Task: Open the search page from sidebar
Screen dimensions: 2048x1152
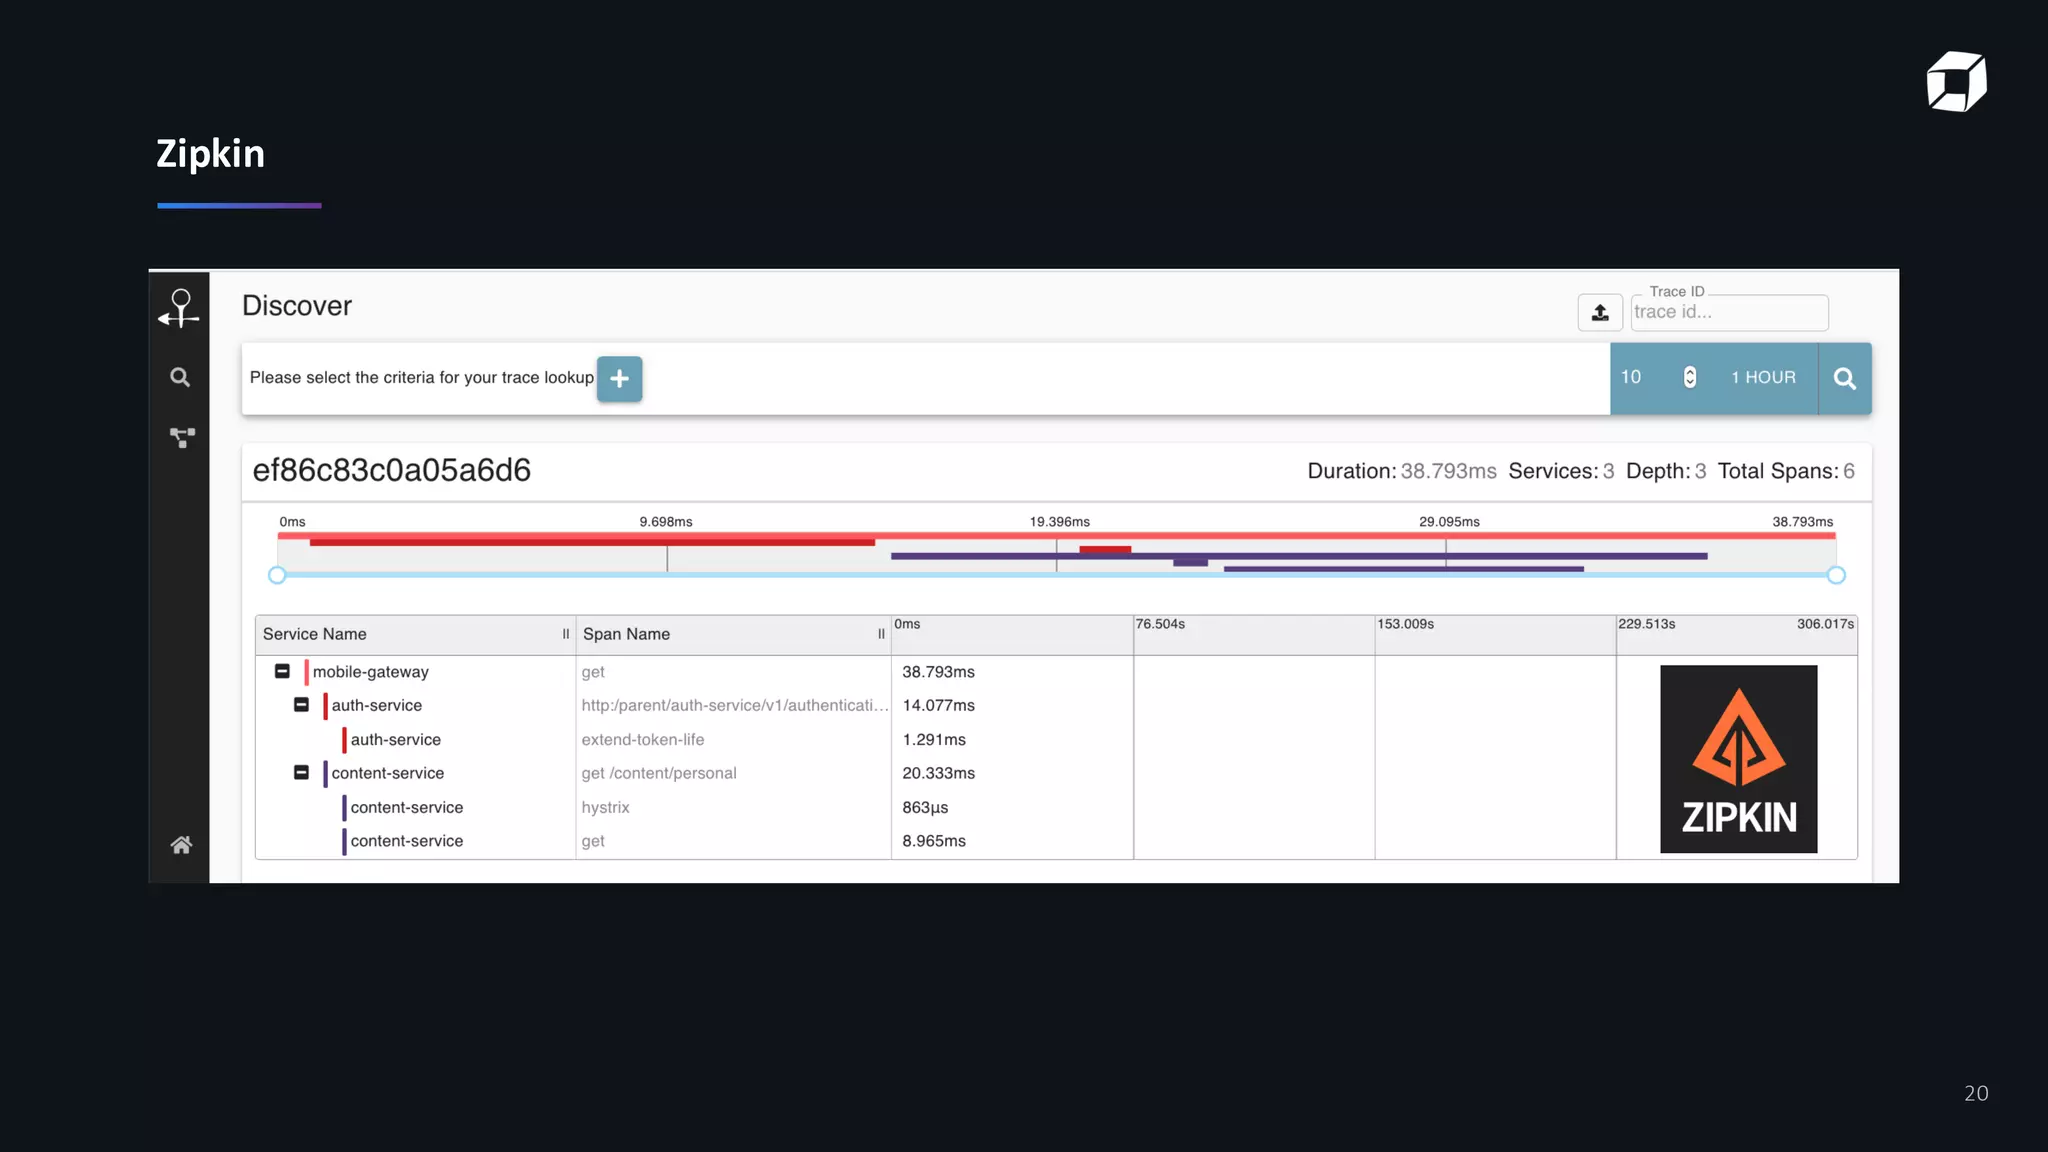Action: [180, 377]
